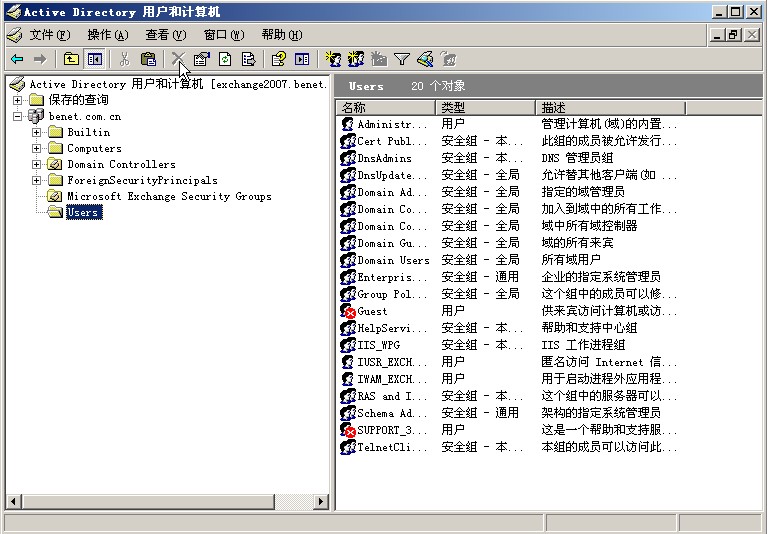Select 保存的查询 folder in the tree

[x=78, y=100]
